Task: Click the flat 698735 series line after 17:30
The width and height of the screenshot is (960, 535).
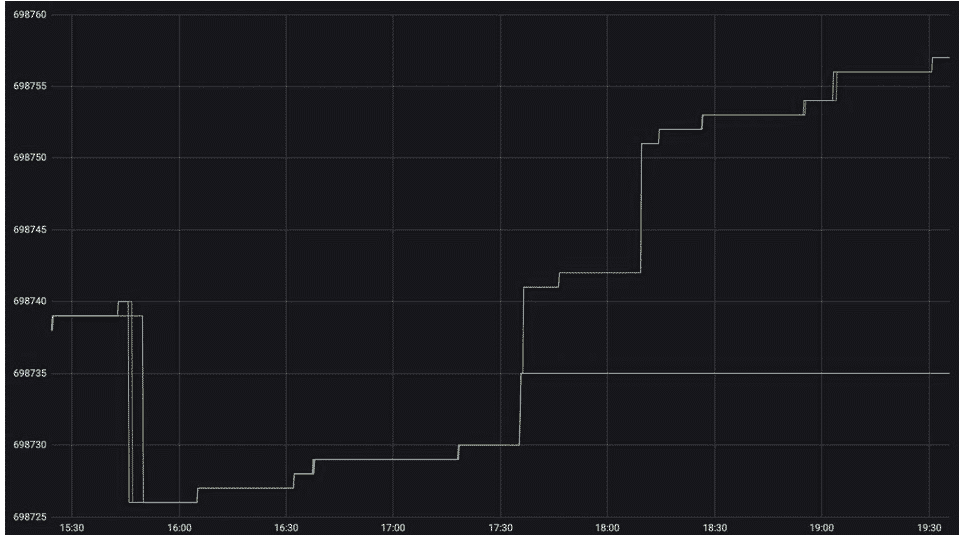Action: coord(735,373)
